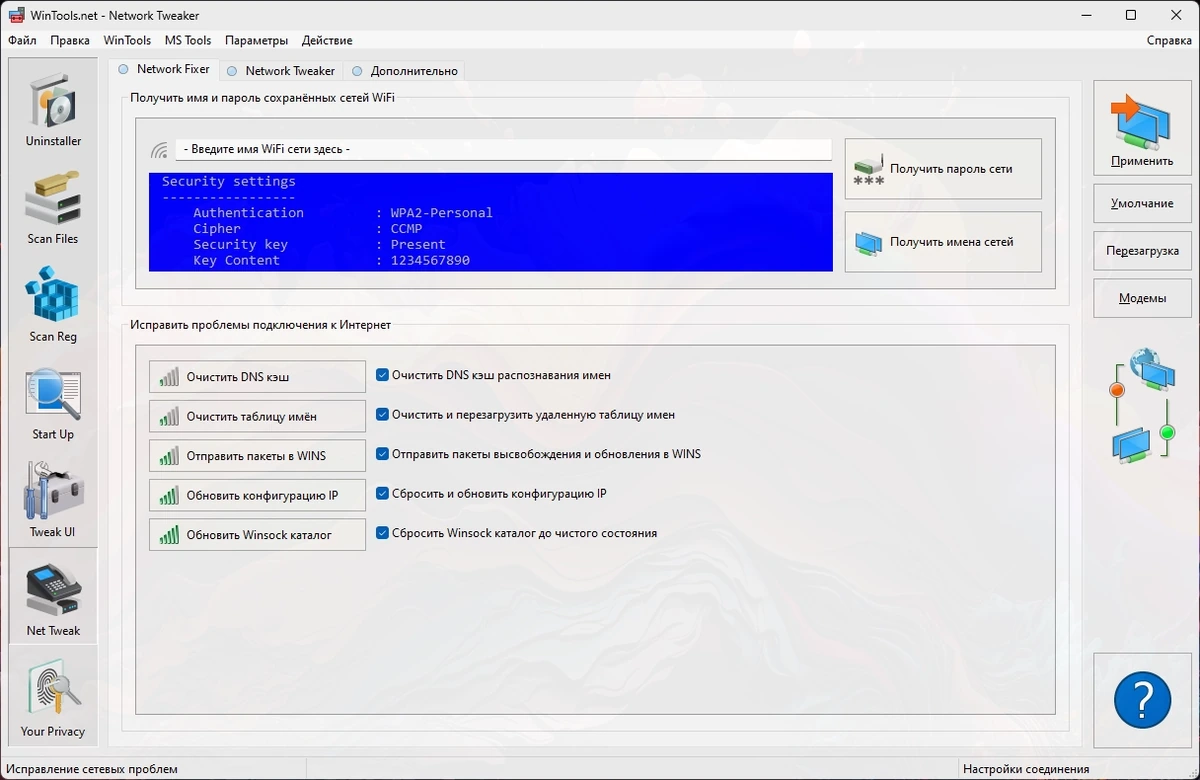Image resolution: width=1200 pixels, height=780 pixels.
Task: Open the Start Up manager
Action: [x=53, y=402]
